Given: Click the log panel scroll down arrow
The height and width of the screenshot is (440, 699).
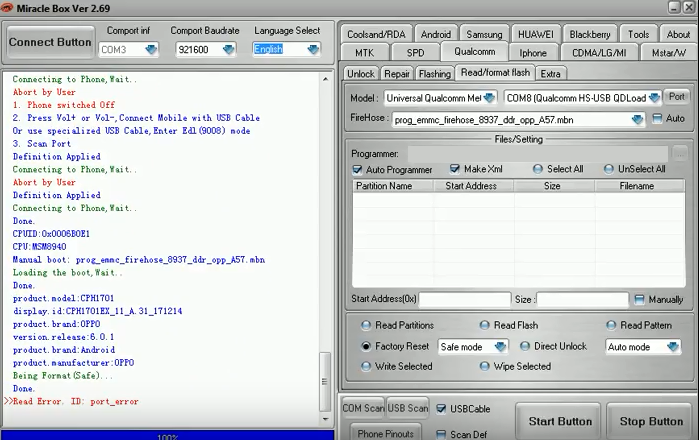Looking at the screenshot, I should click(325, 419).
